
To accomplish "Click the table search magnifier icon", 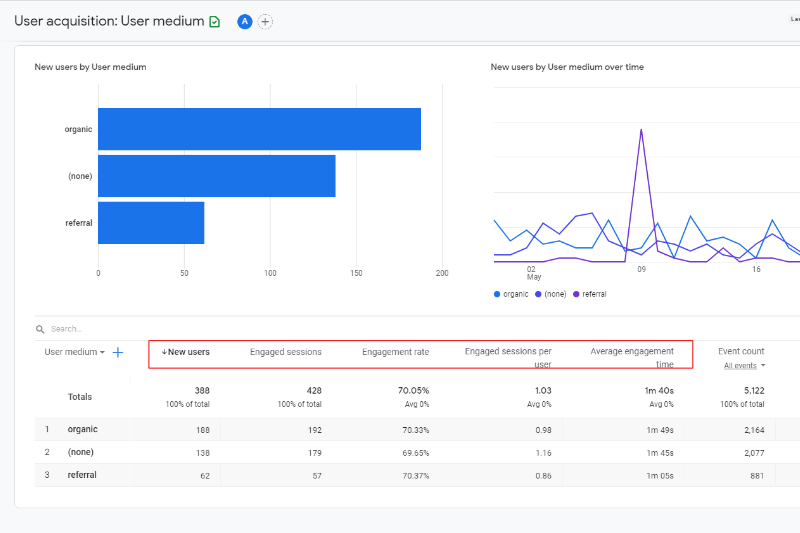I will tap(40, 329).
